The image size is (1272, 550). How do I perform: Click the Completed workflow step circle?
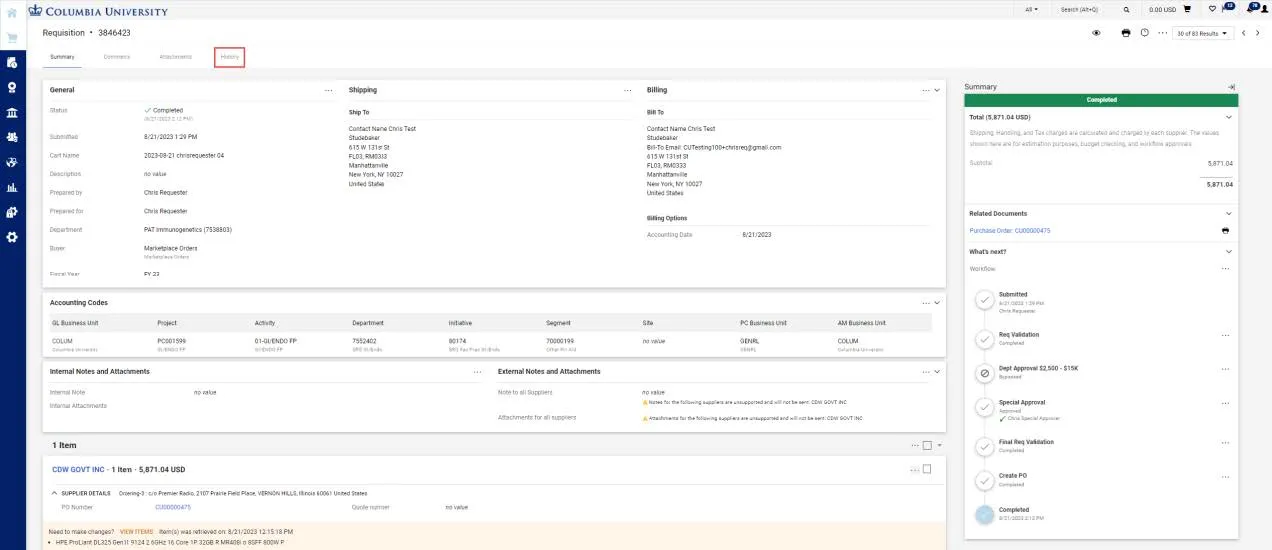[985, 514]
